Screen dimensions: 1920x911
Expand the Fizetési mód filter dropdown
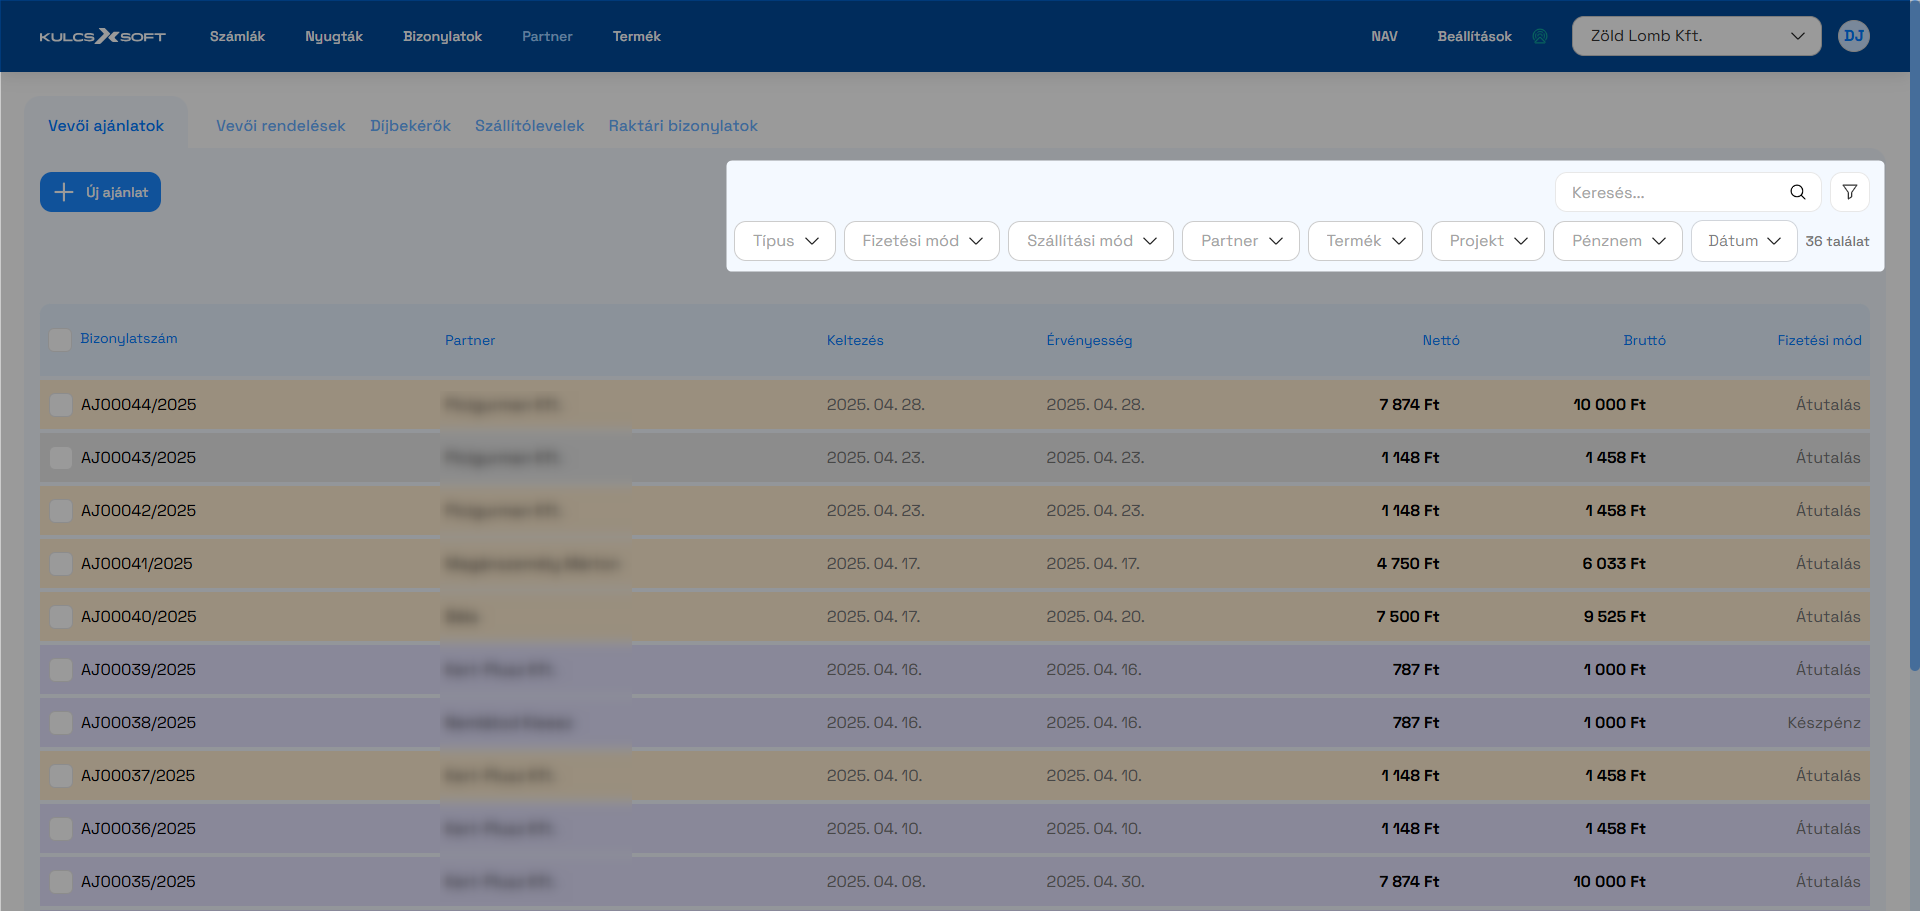922,241
